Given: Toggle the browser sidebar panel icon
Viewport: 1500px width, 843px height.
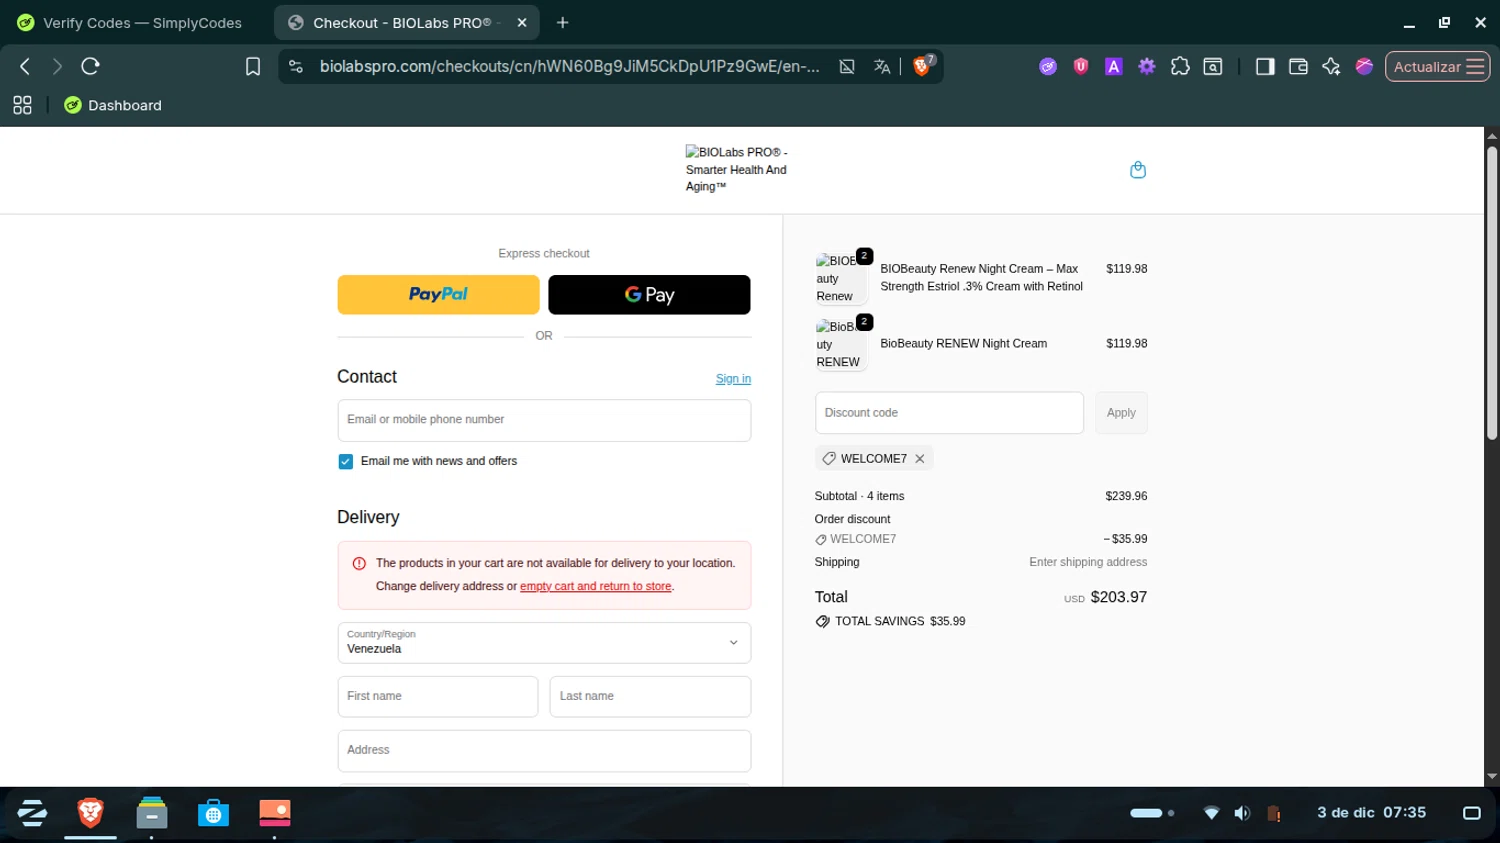Looking at the screenshot, I should [1265, 66].
